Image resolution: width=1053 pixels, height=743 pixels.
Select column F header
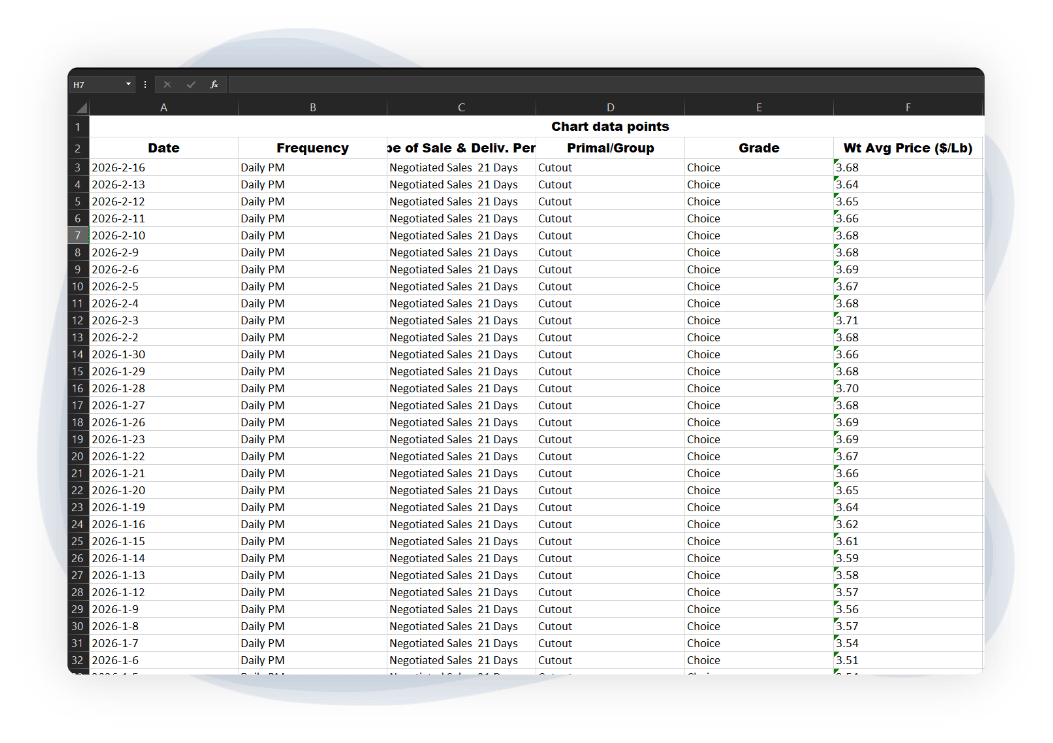coord(907,108)
